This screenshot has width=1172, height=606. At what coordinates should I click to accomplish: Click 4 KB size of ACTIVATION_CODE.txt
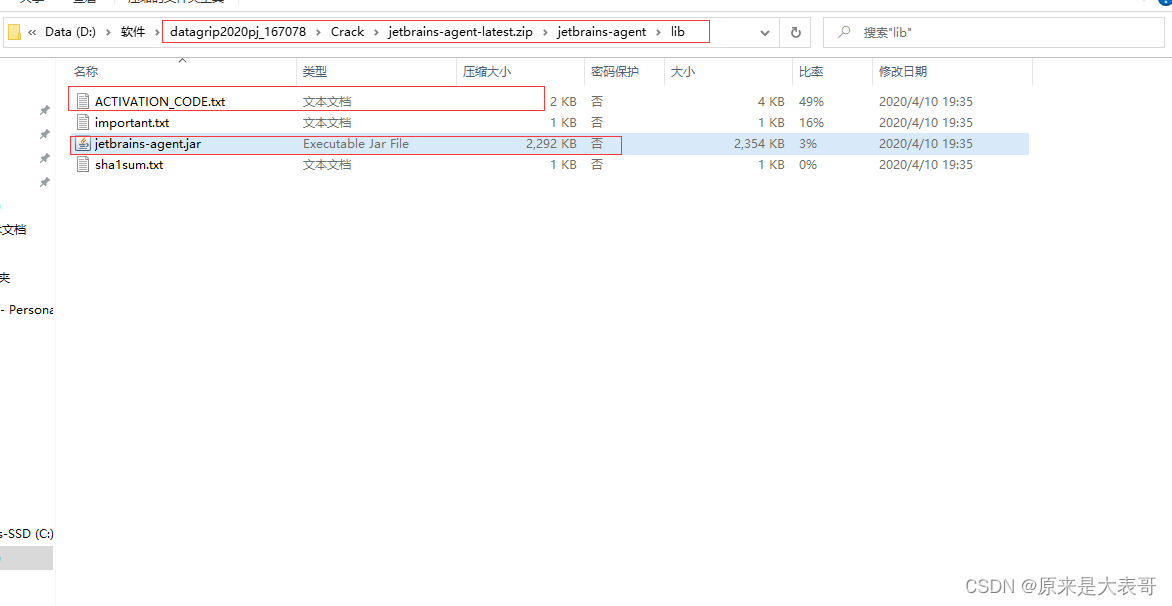click(771, 102)
